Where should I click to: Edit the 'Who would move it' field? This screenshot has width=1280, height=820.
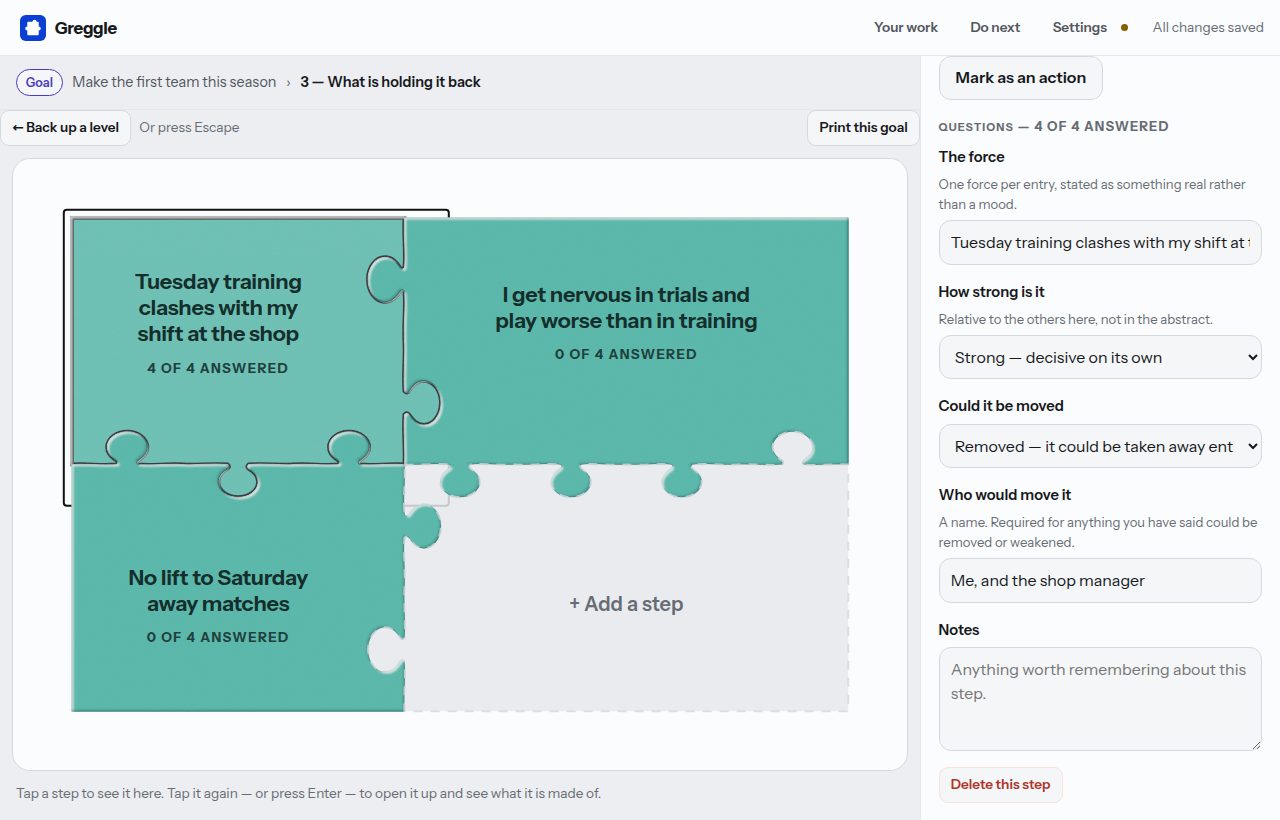tap(1100, 581)
